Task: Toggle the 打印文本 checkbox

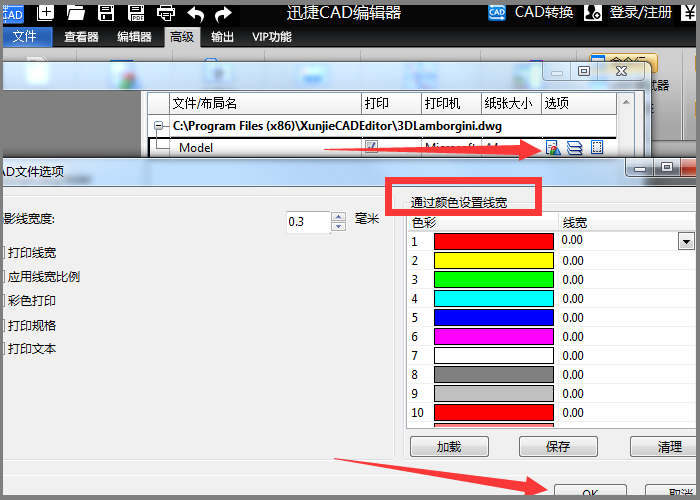Action: click(2, 349)
